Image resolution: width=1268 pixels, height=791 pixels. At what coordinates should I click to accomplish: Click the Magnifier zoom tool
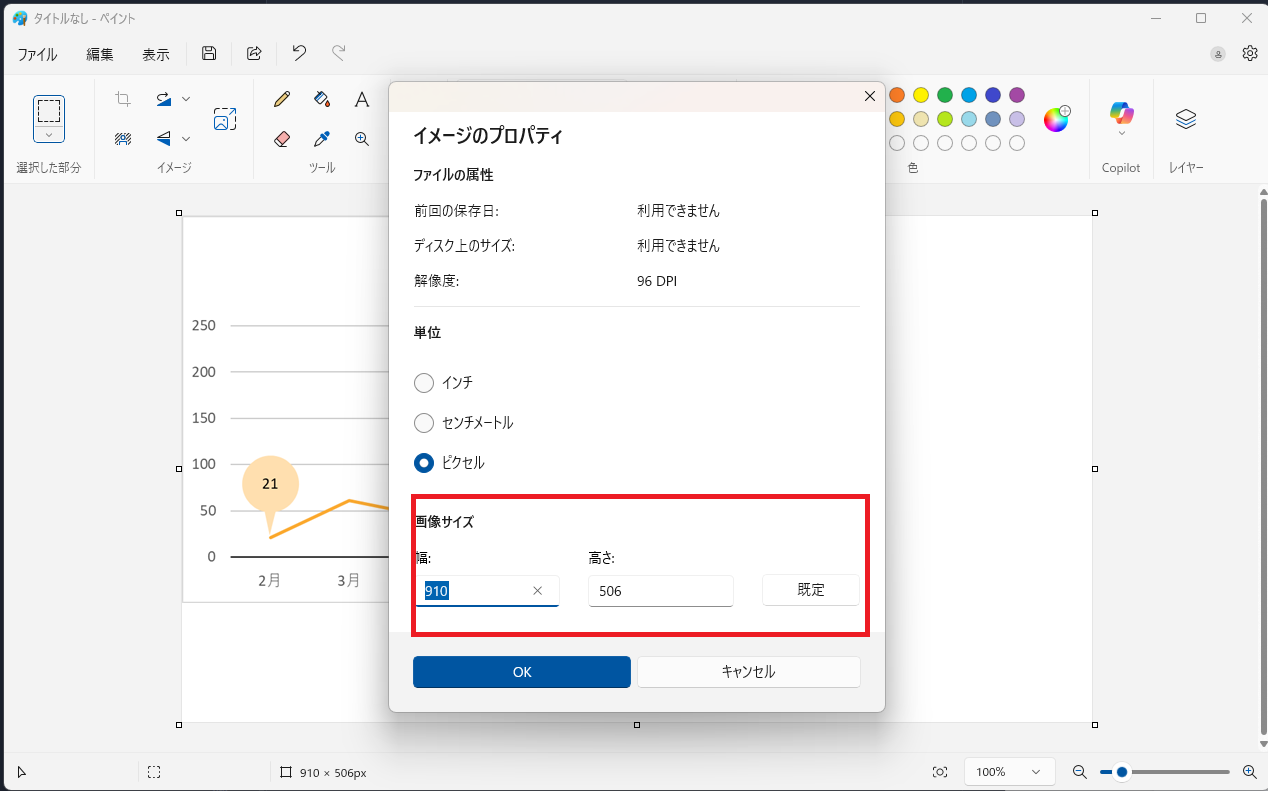point(362,139)
